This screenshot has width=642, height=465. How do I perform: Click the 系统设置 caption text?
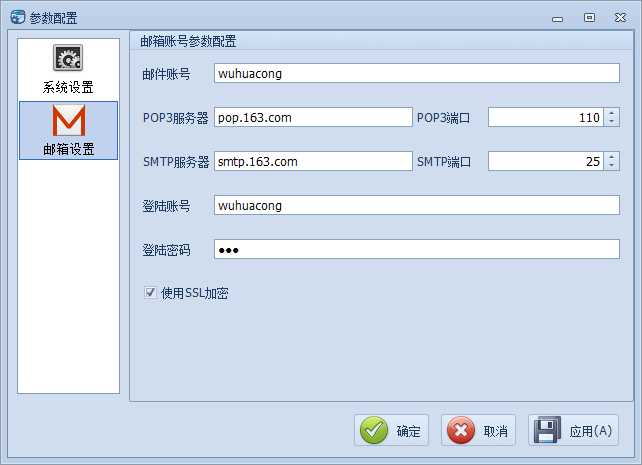point(68,87)
